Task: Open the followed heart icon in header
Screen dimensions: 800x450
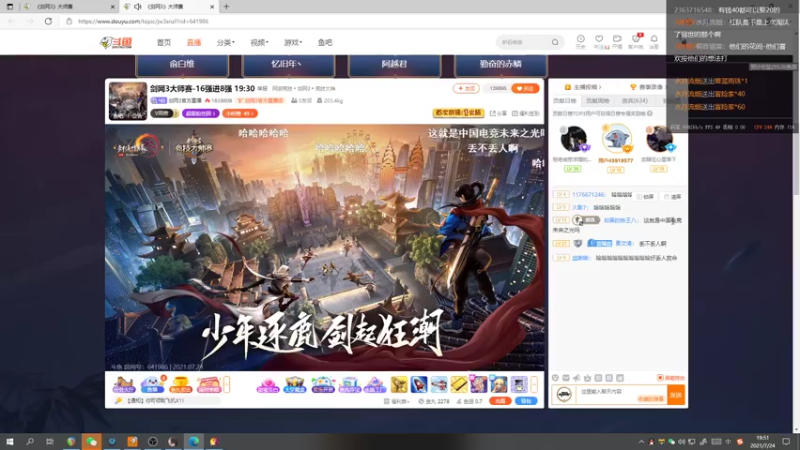Action: tap(599, 41)
